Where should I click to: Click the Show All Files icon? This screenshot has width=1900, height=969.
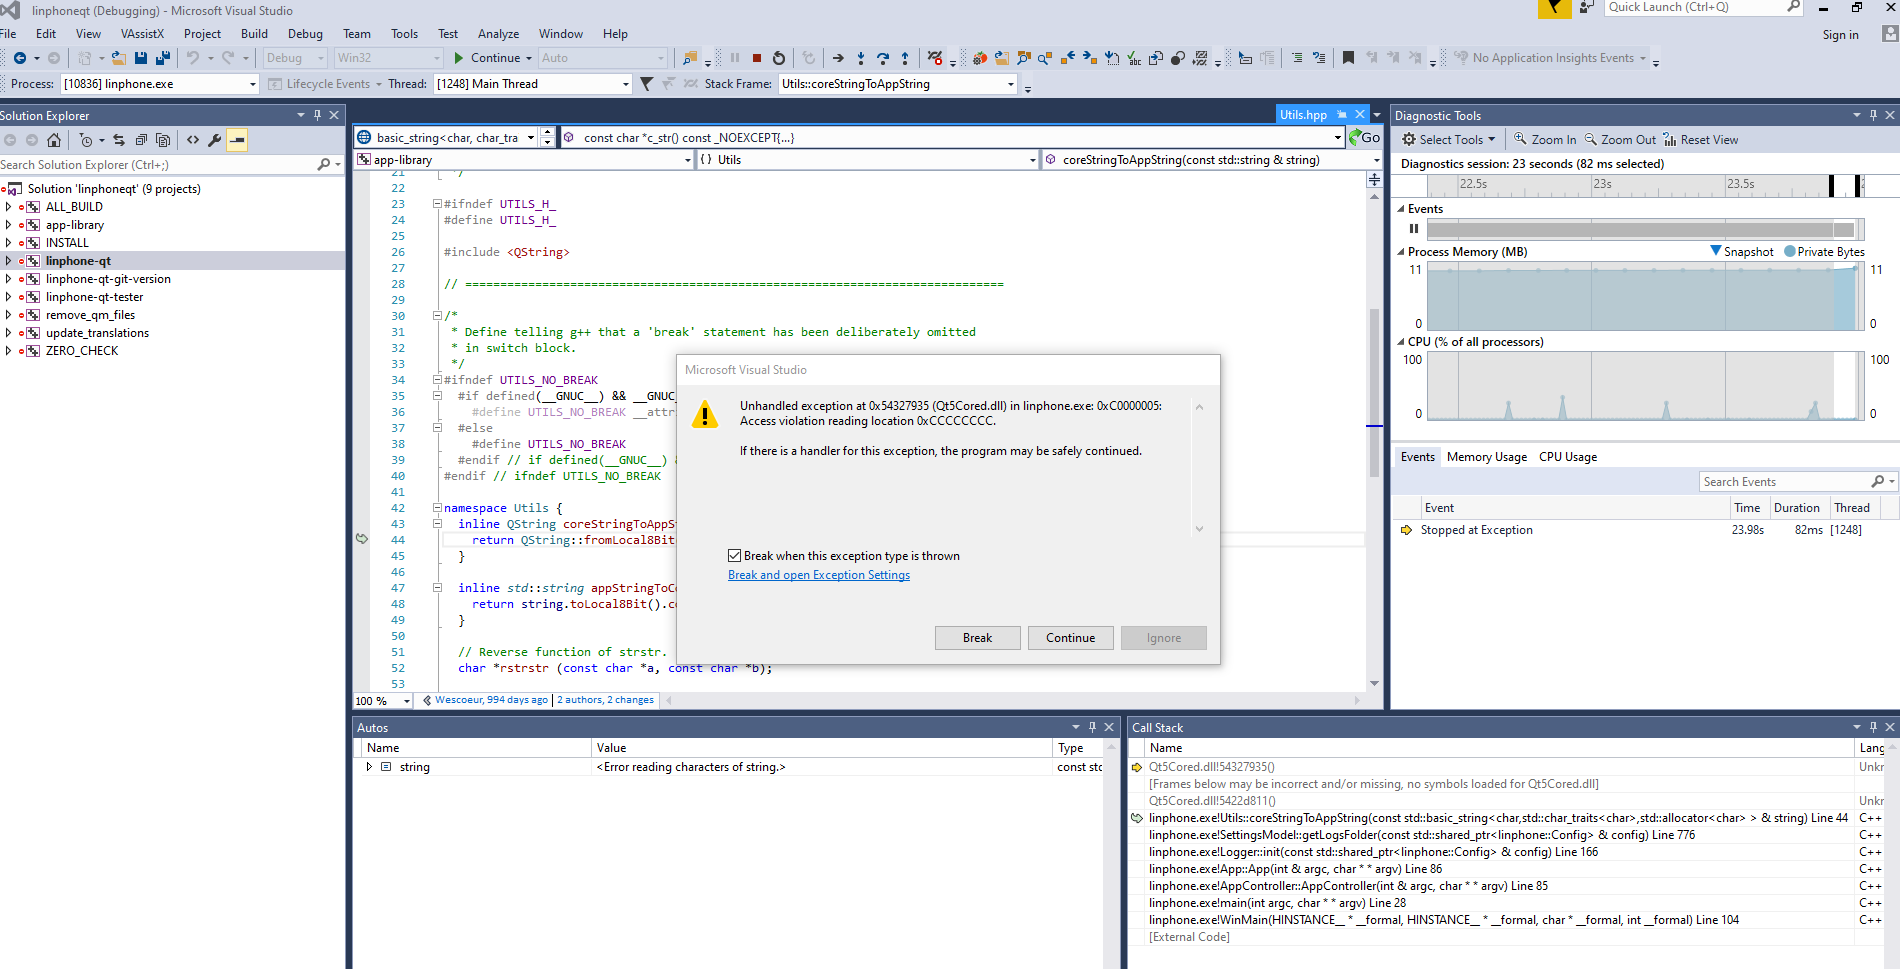click(x=163, y=140)
